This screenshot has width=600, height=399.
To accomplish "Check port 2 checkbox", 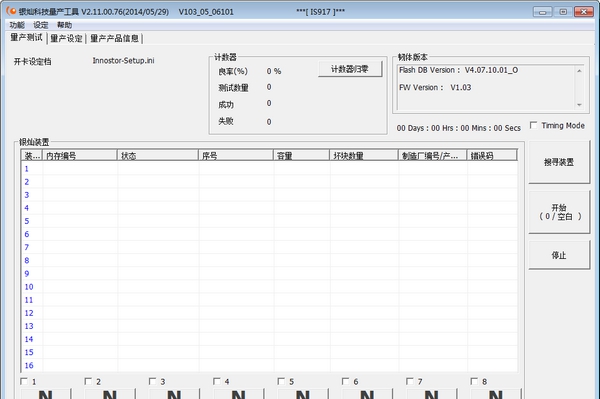I will pyautogui.click(x=88, y=381).
